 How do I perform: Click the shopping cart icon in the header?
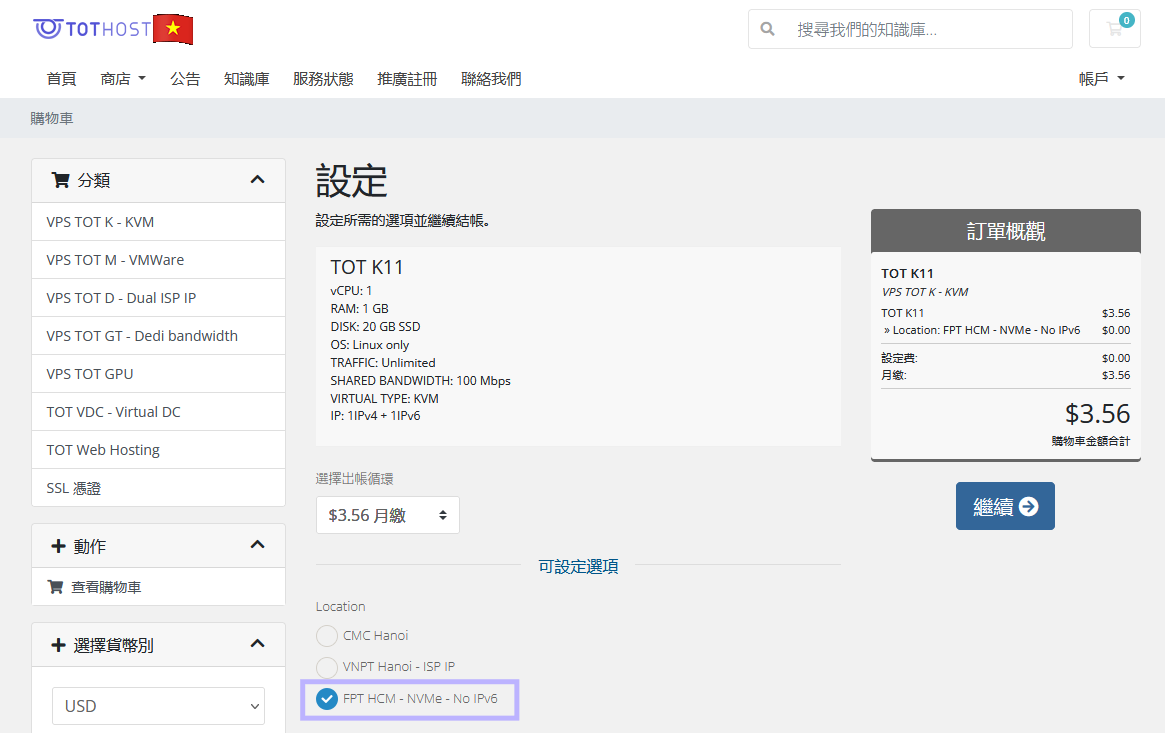click(1114, 29)
